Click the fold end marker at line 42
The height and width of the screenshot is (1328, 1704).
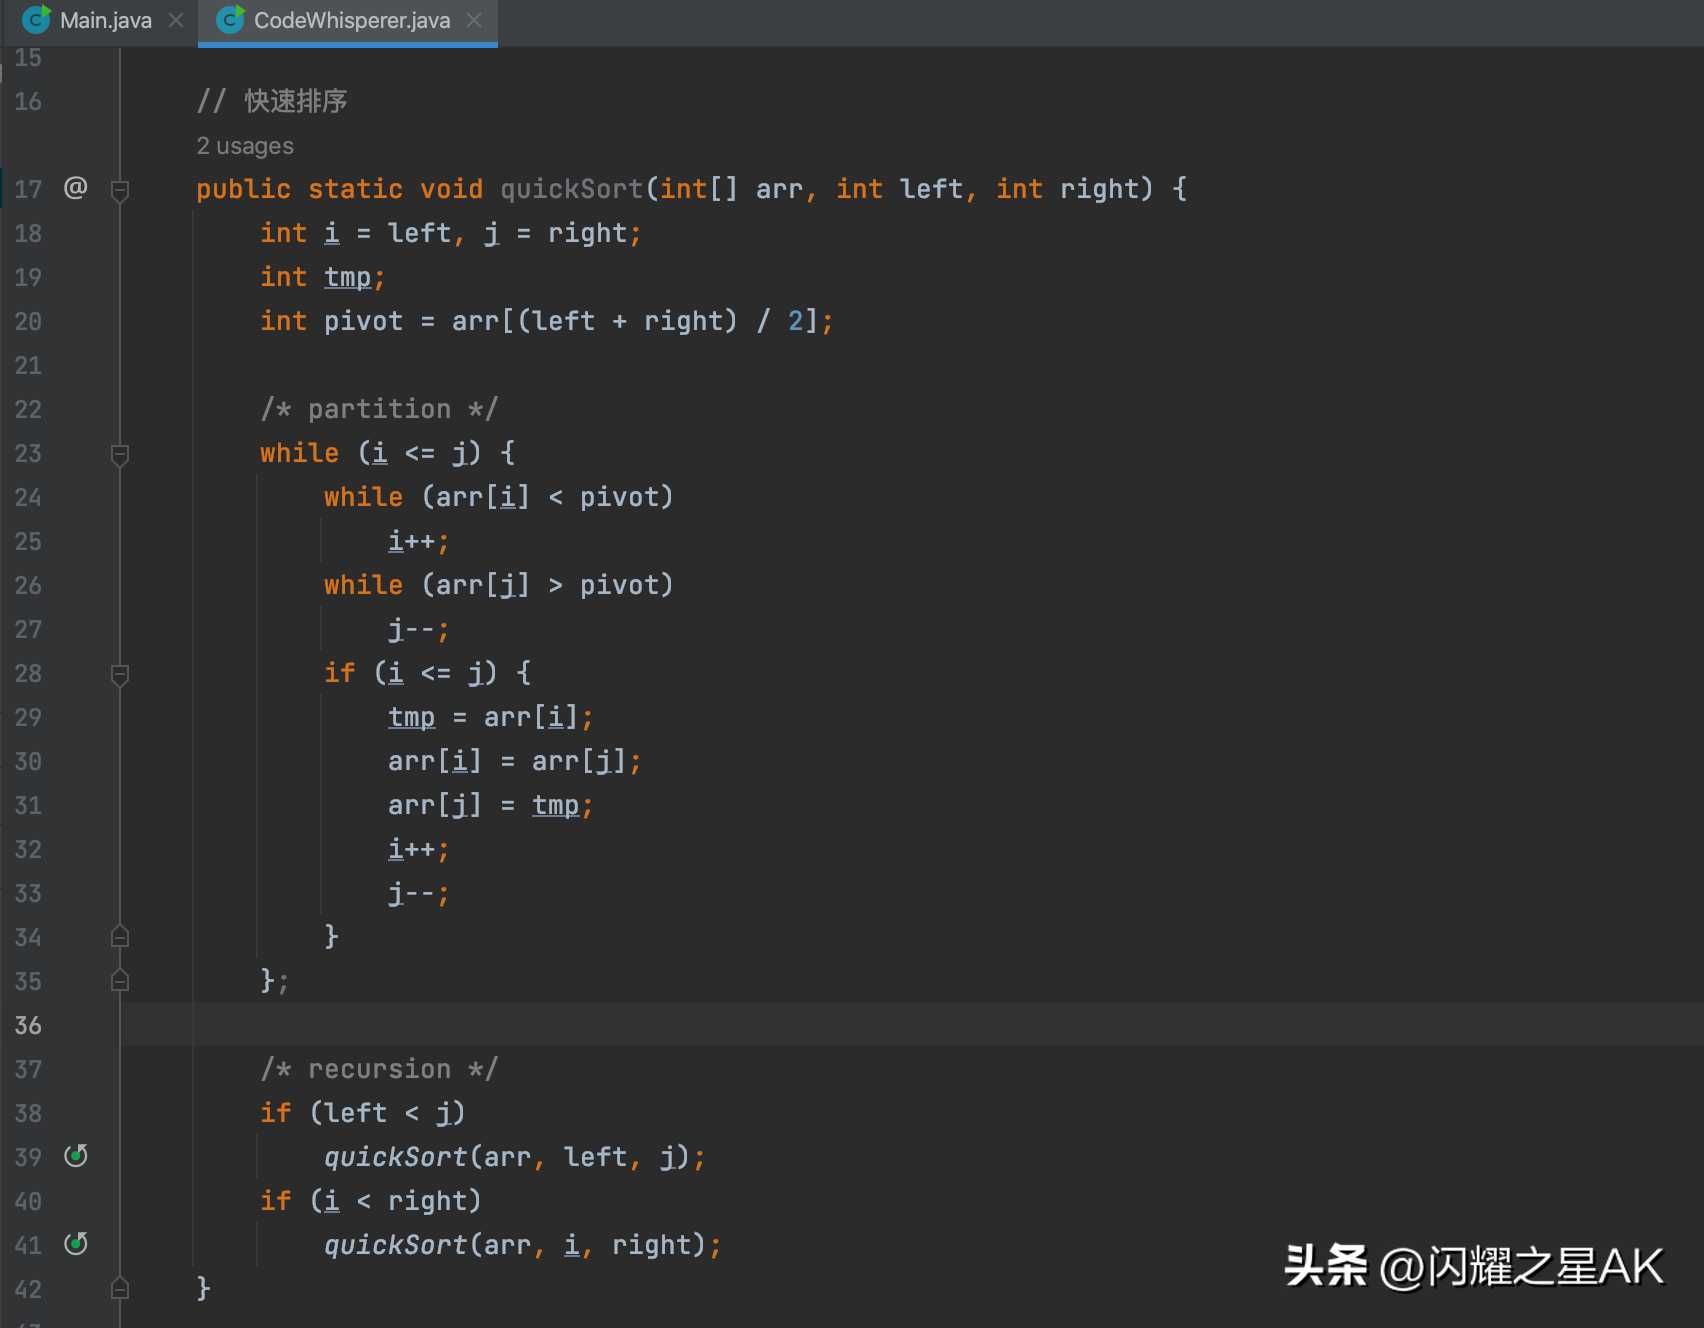coord(120,1289)
